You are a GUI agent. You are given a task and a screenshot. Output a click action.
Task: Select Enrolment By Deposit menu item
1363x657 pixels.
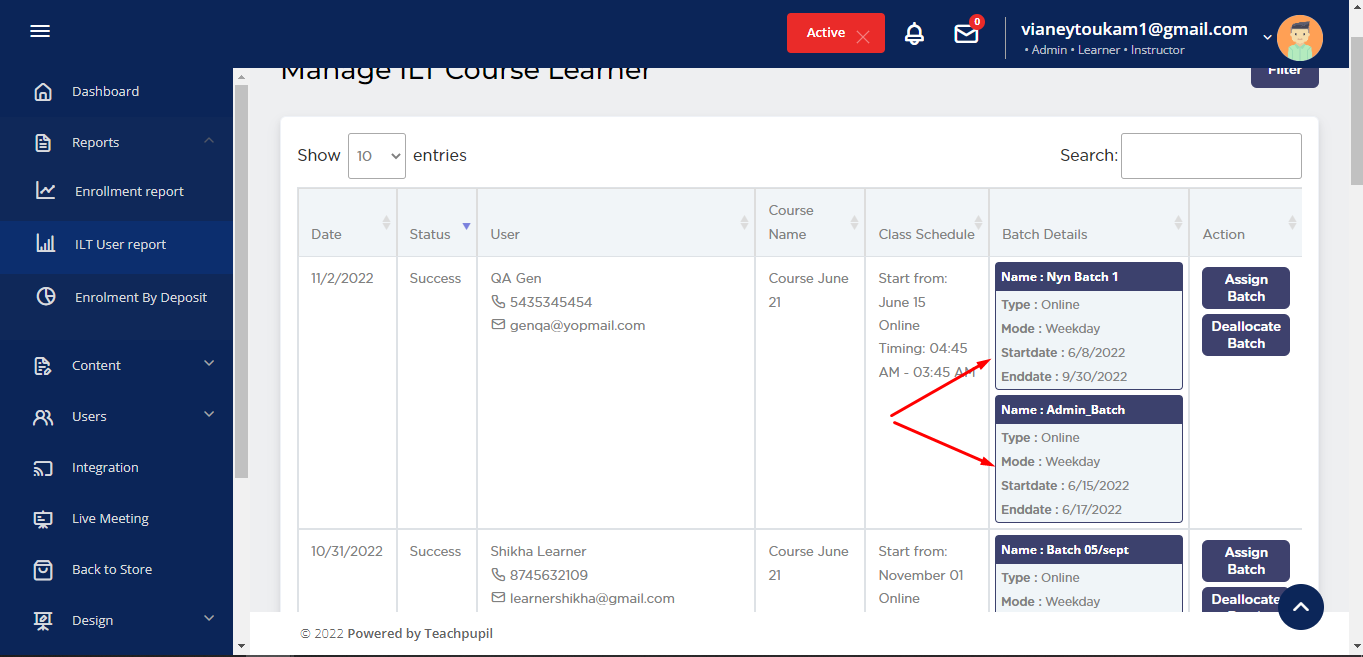(141, 298)
